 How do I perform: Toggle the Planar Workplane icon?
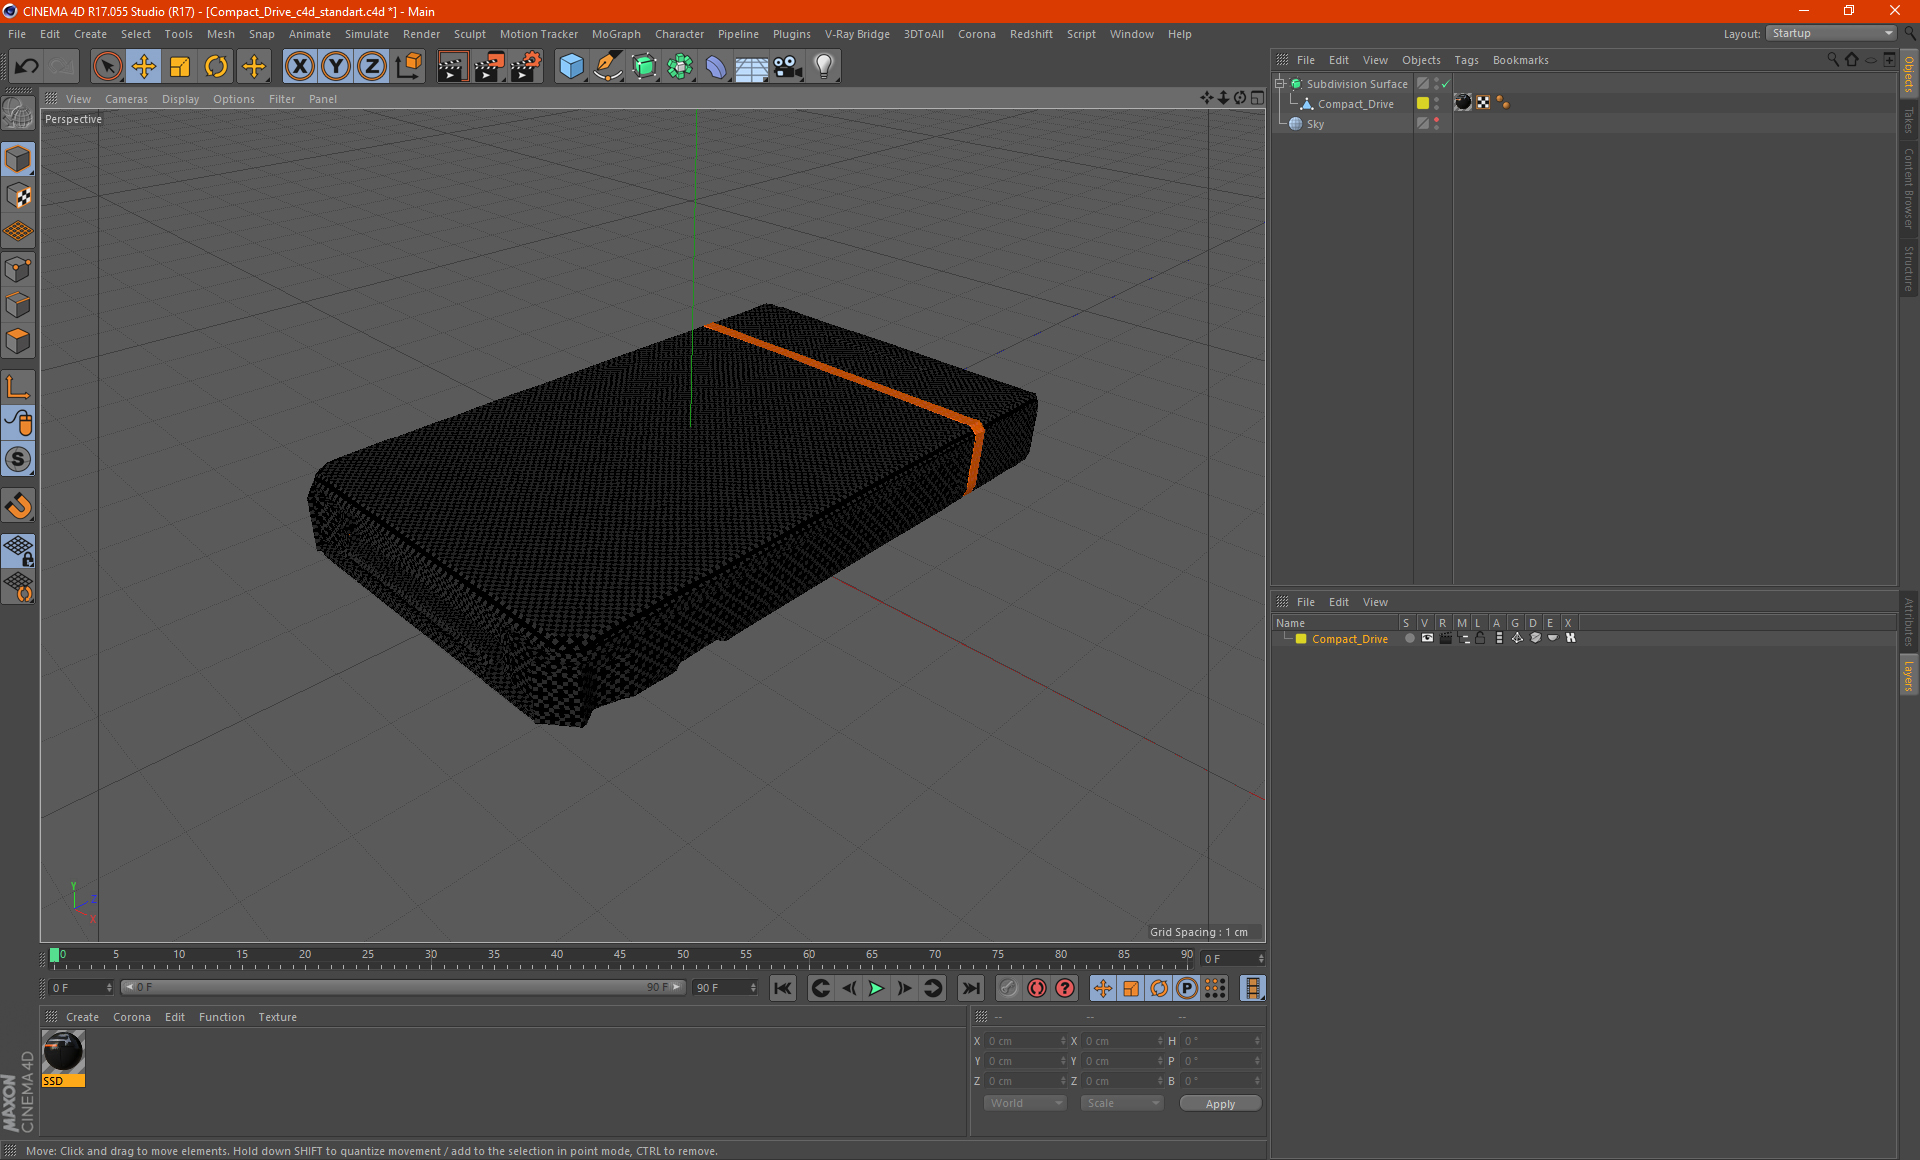coord(18,587)
